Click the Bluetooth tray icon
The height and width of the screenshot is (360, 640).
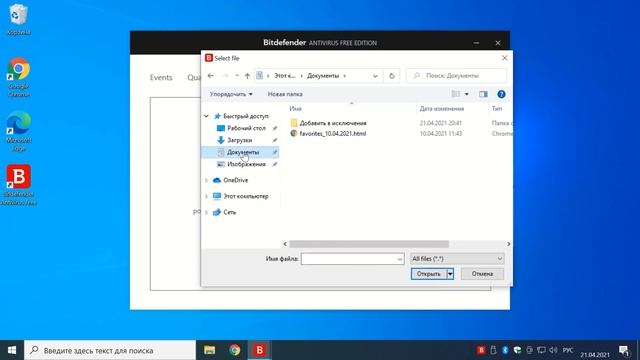pyautogui.click(x=505, y=350)
